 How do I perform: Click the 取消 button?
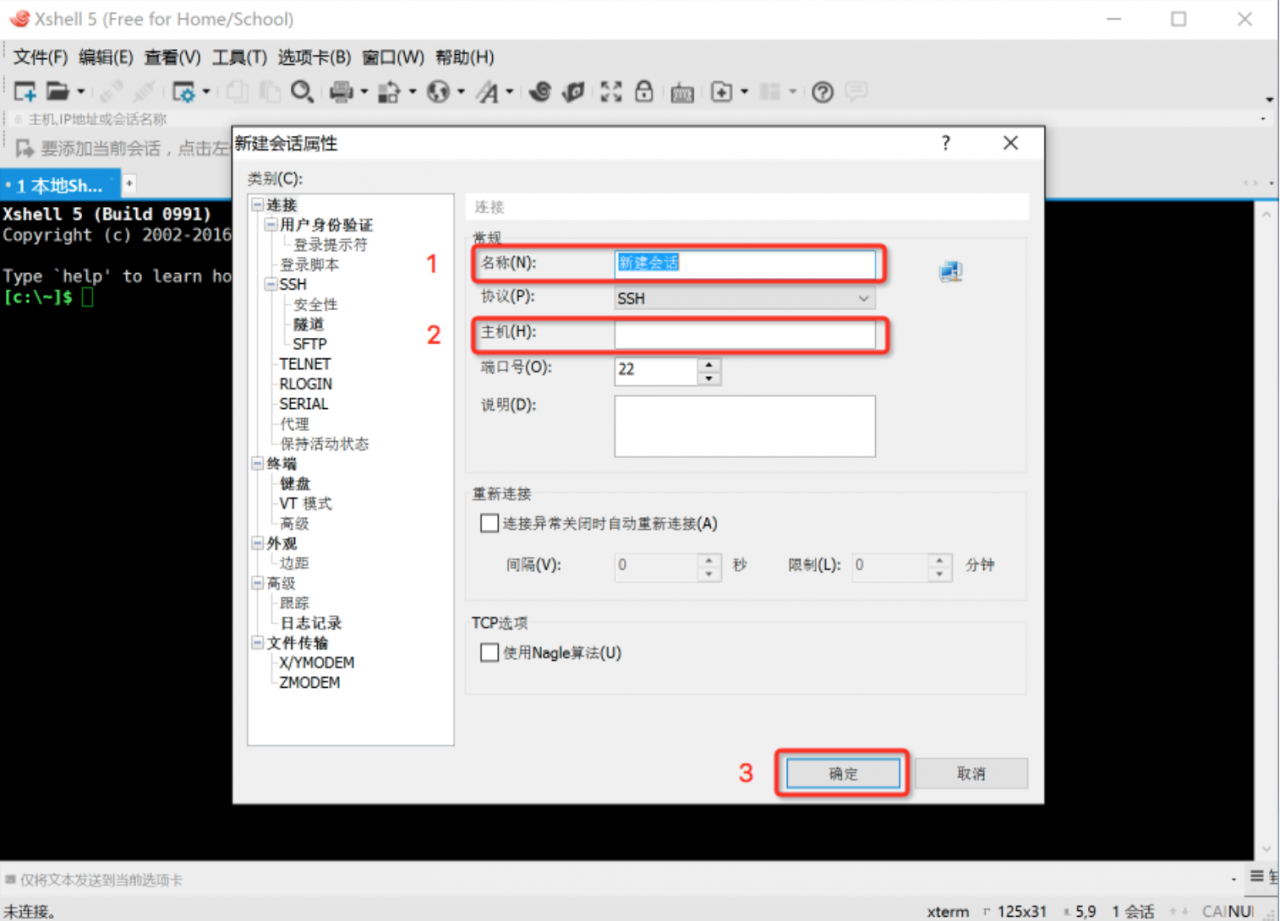[x=971, y=773]
